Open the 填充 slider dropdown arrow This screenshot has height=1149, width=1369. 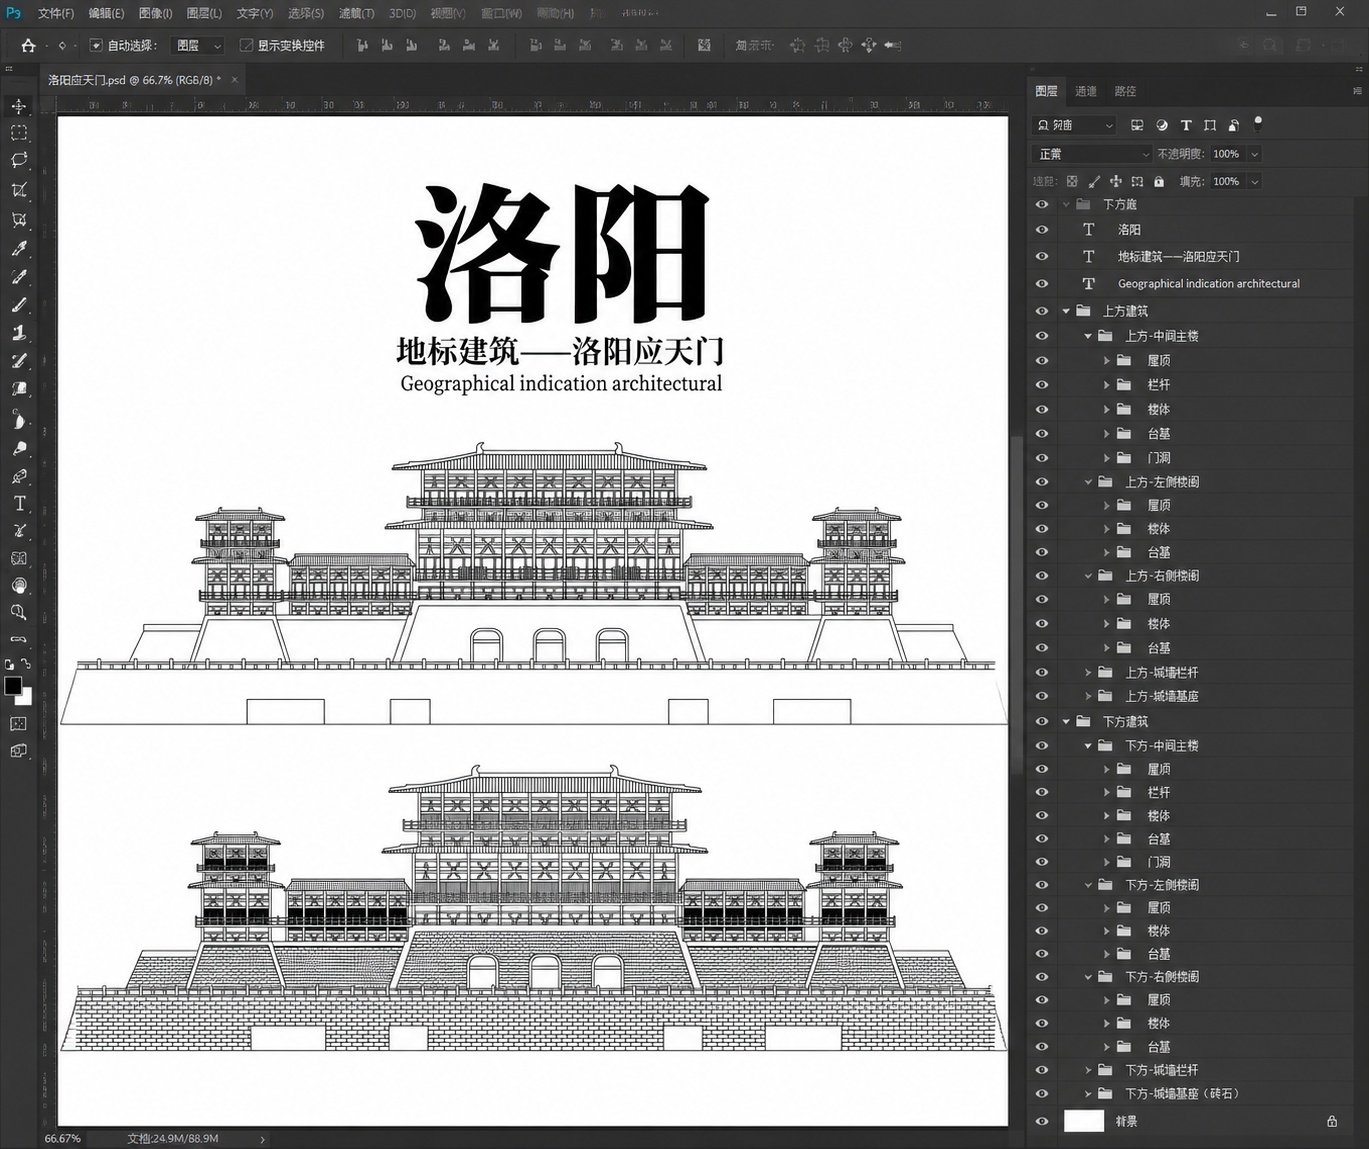1255,182
